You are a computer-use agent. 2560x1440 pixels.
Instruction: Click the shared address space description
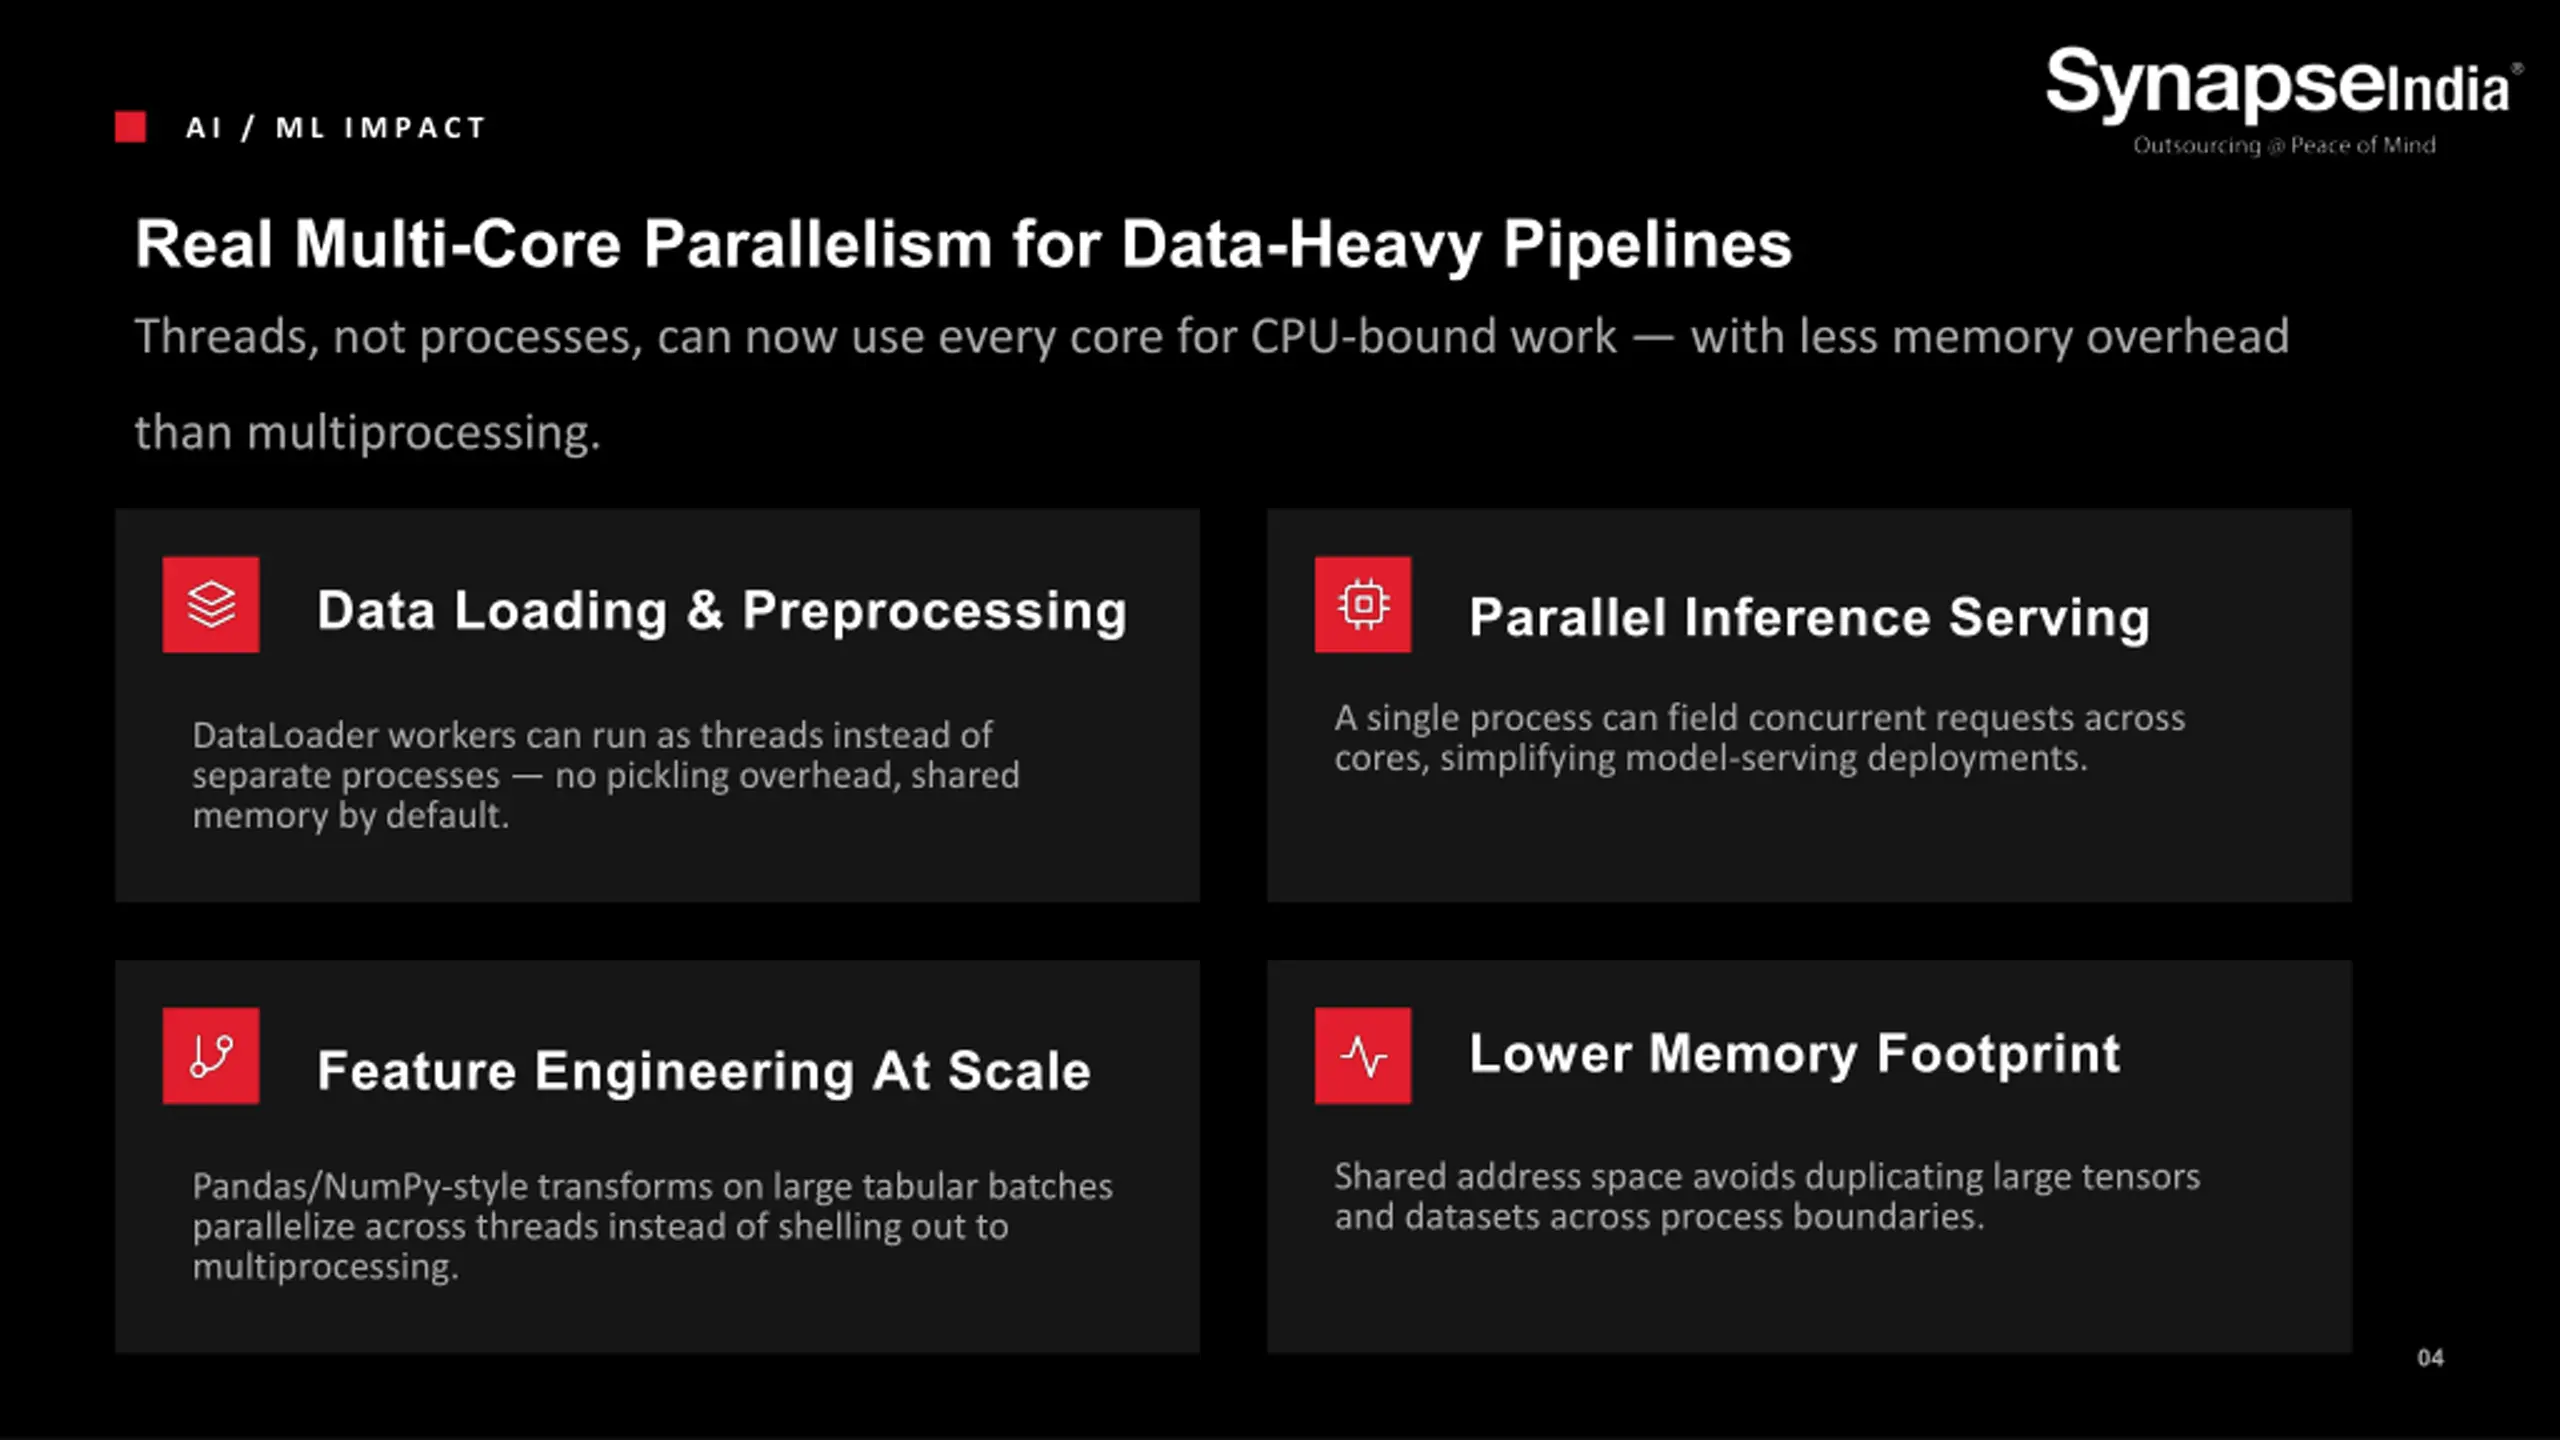pyautogui.click(x=1767, y=1196)
